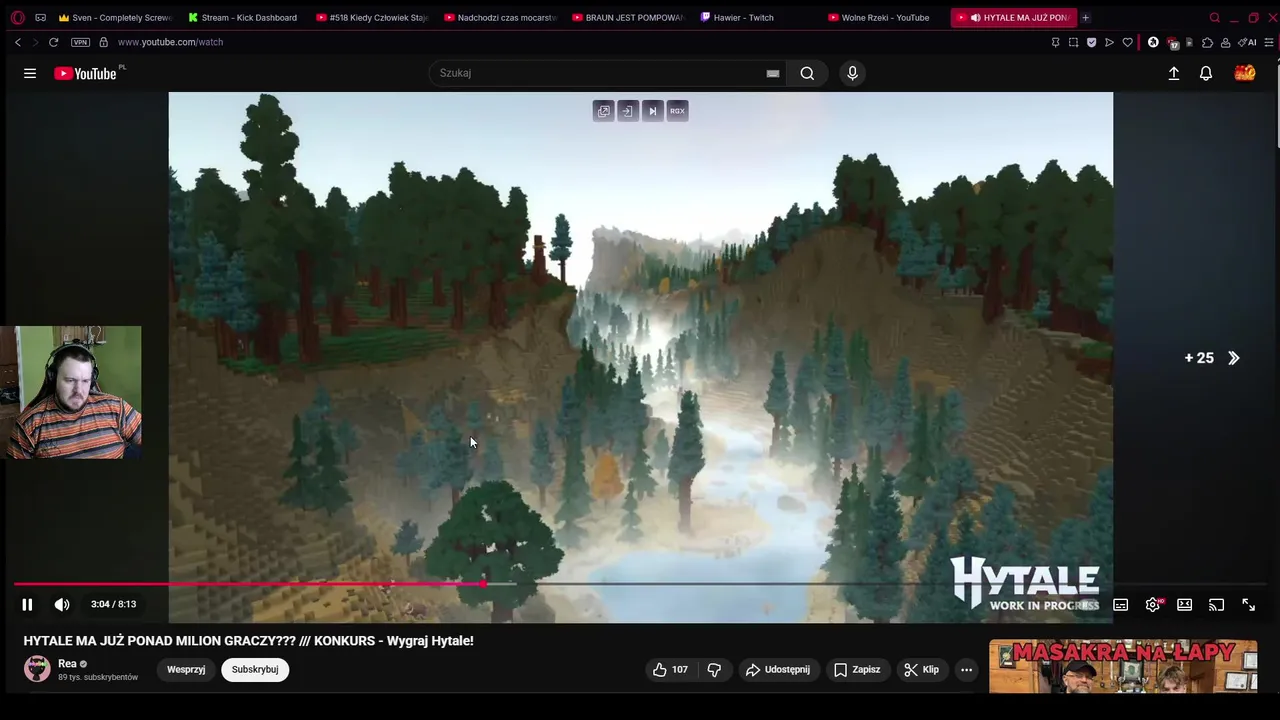
Task: Click the Opera flow send arrow icon
Action: click(x=1109, y=42)
